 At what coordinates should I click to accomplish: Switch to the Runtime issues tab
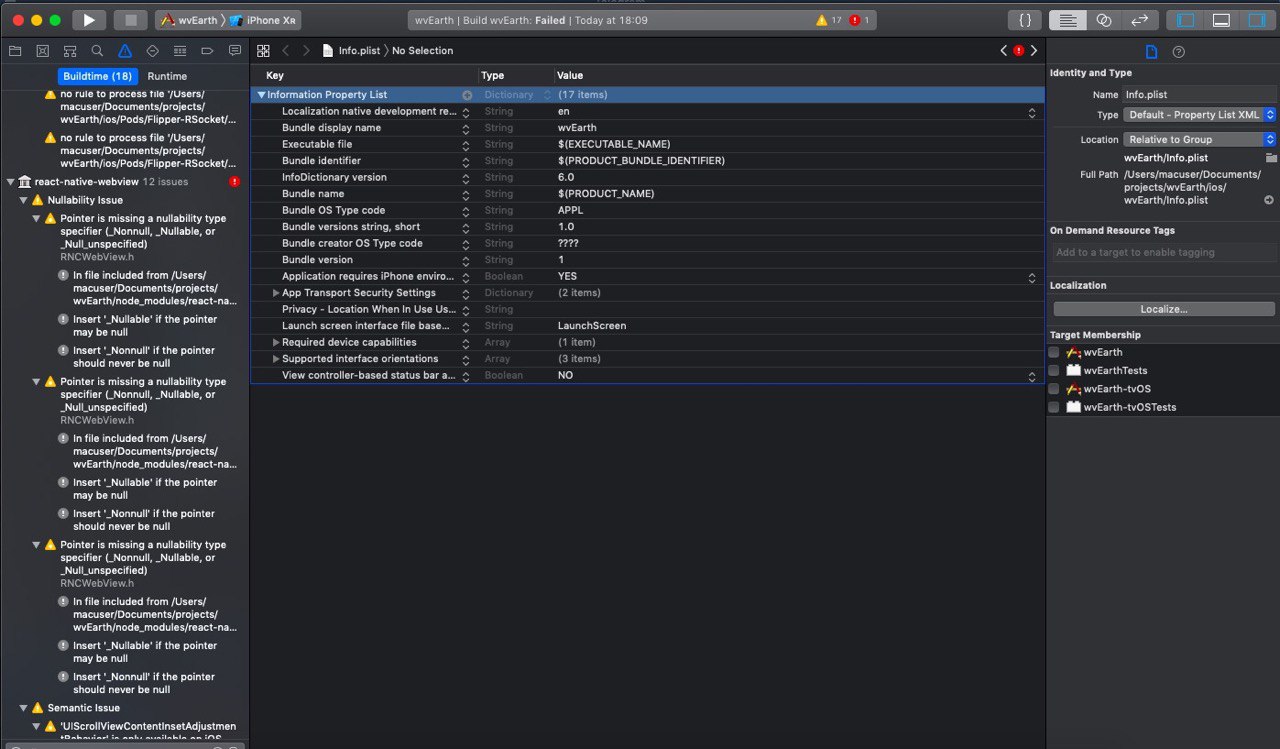tap(167, 76)
